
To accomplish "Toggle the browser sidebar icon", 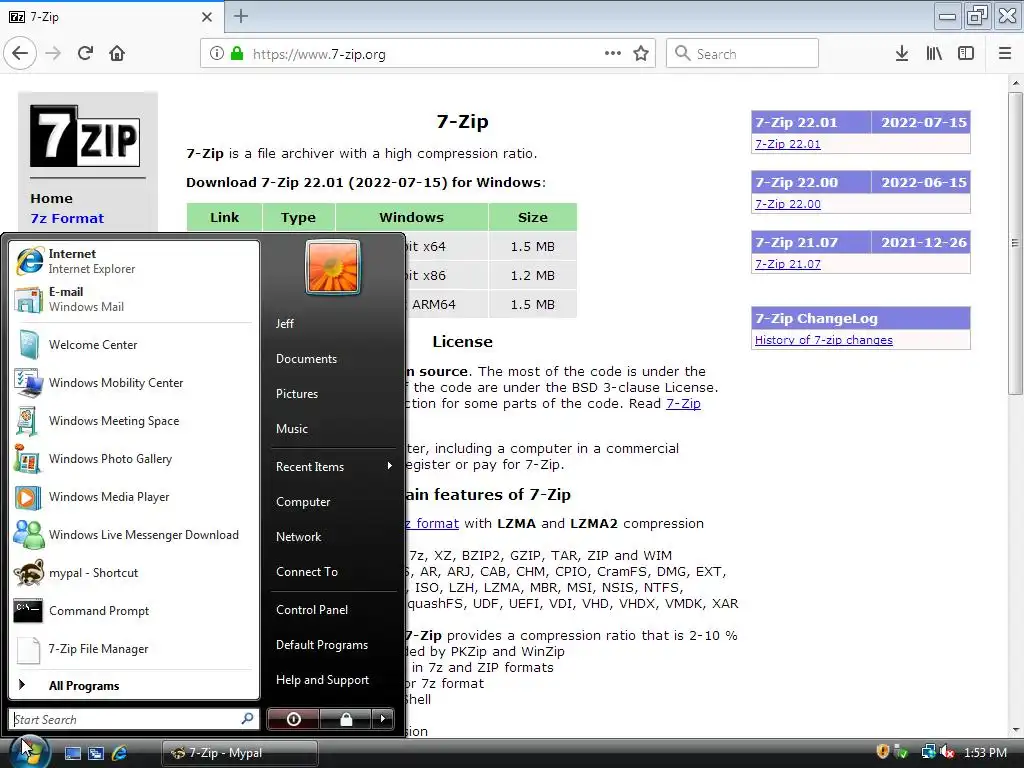I will coord(966,54).
